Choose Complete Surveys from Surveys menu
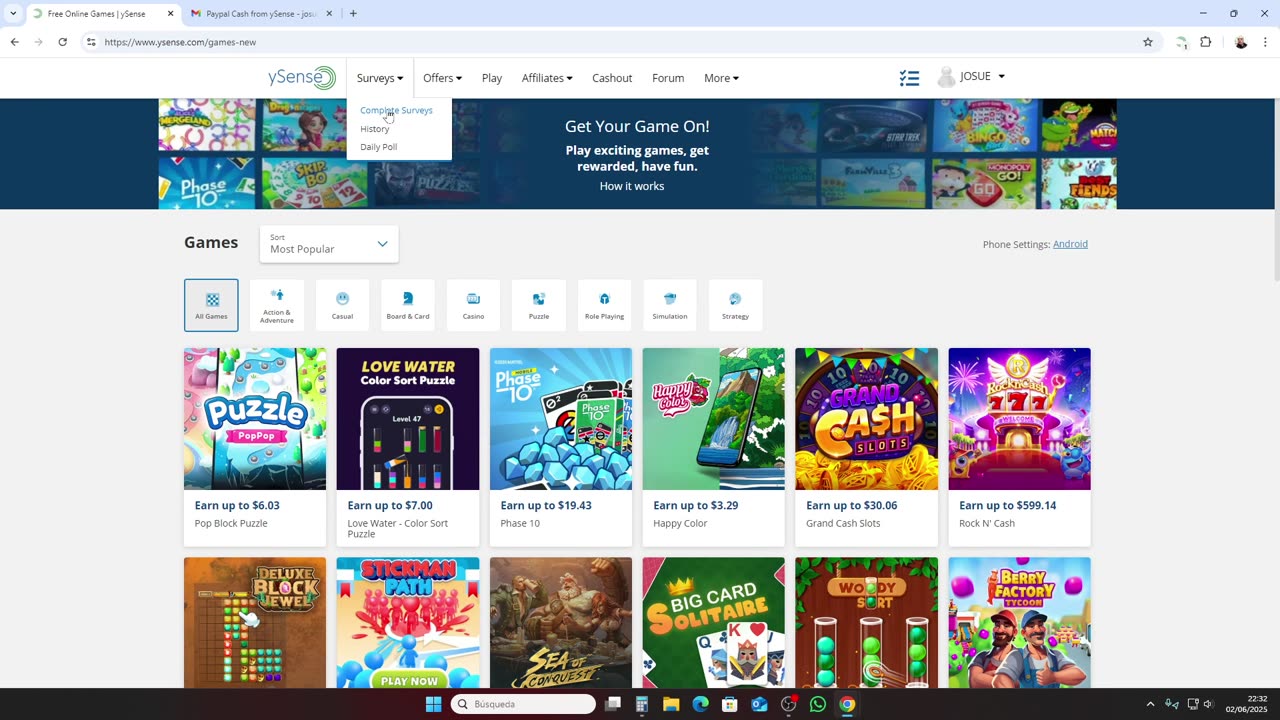The height and width of the screenshot is (720, 1280). point(396,110)
